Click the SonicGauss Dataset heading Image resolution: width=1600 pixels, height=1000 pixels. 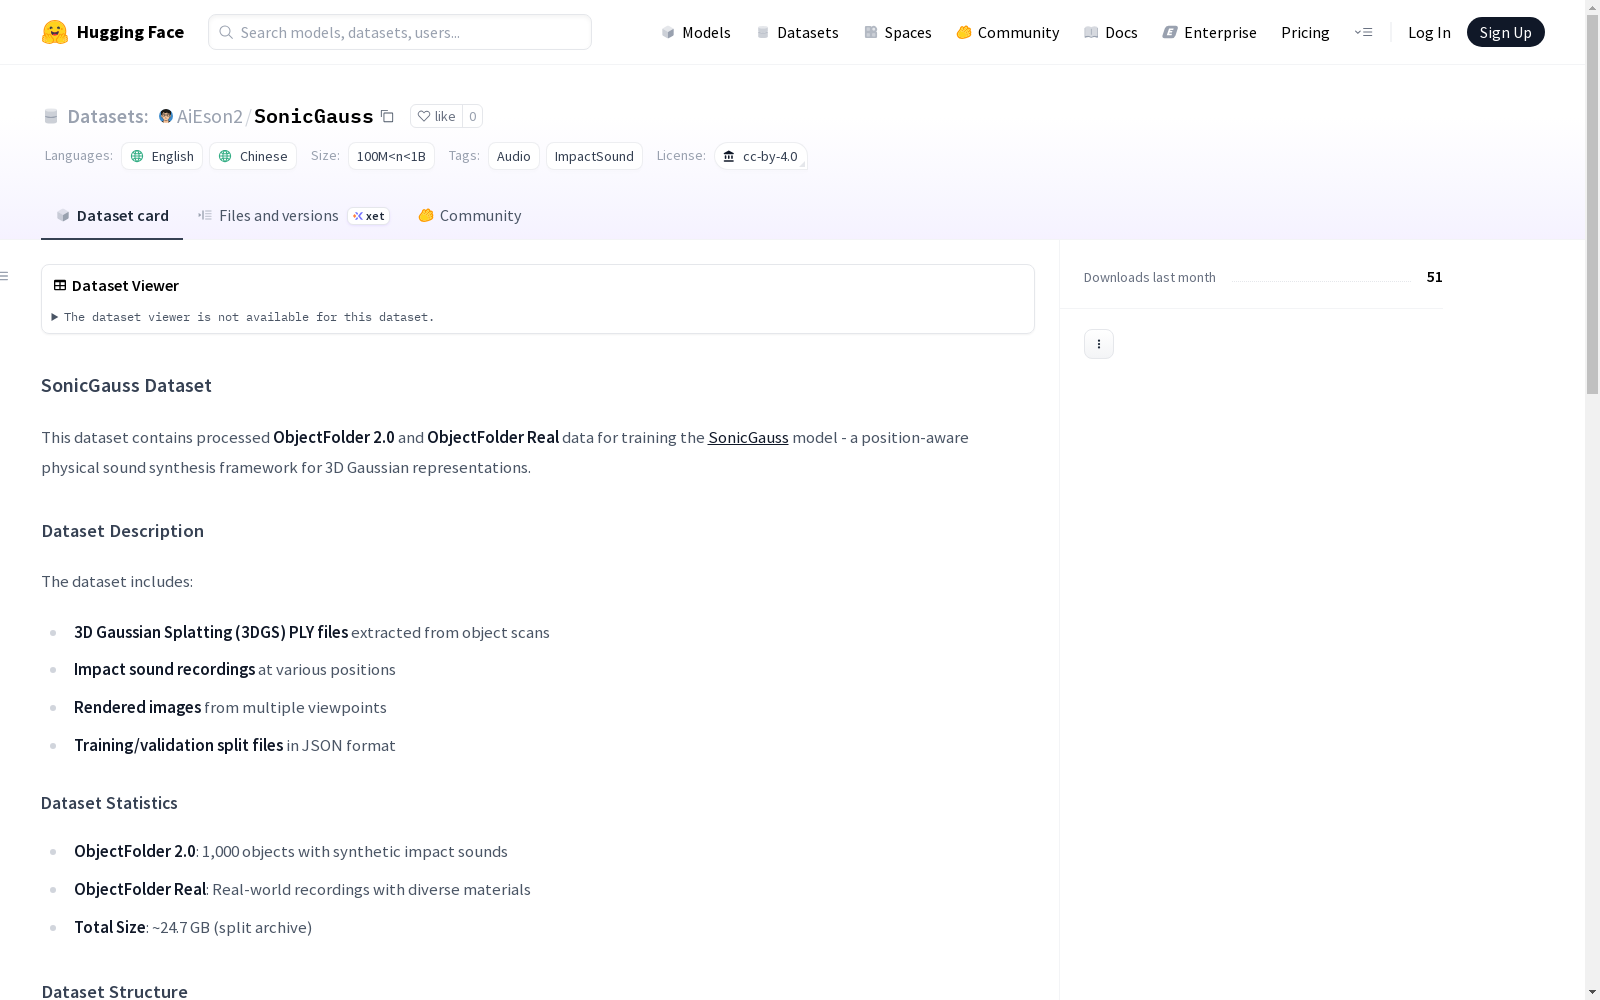pyautogui.click(x=126, y=386)
